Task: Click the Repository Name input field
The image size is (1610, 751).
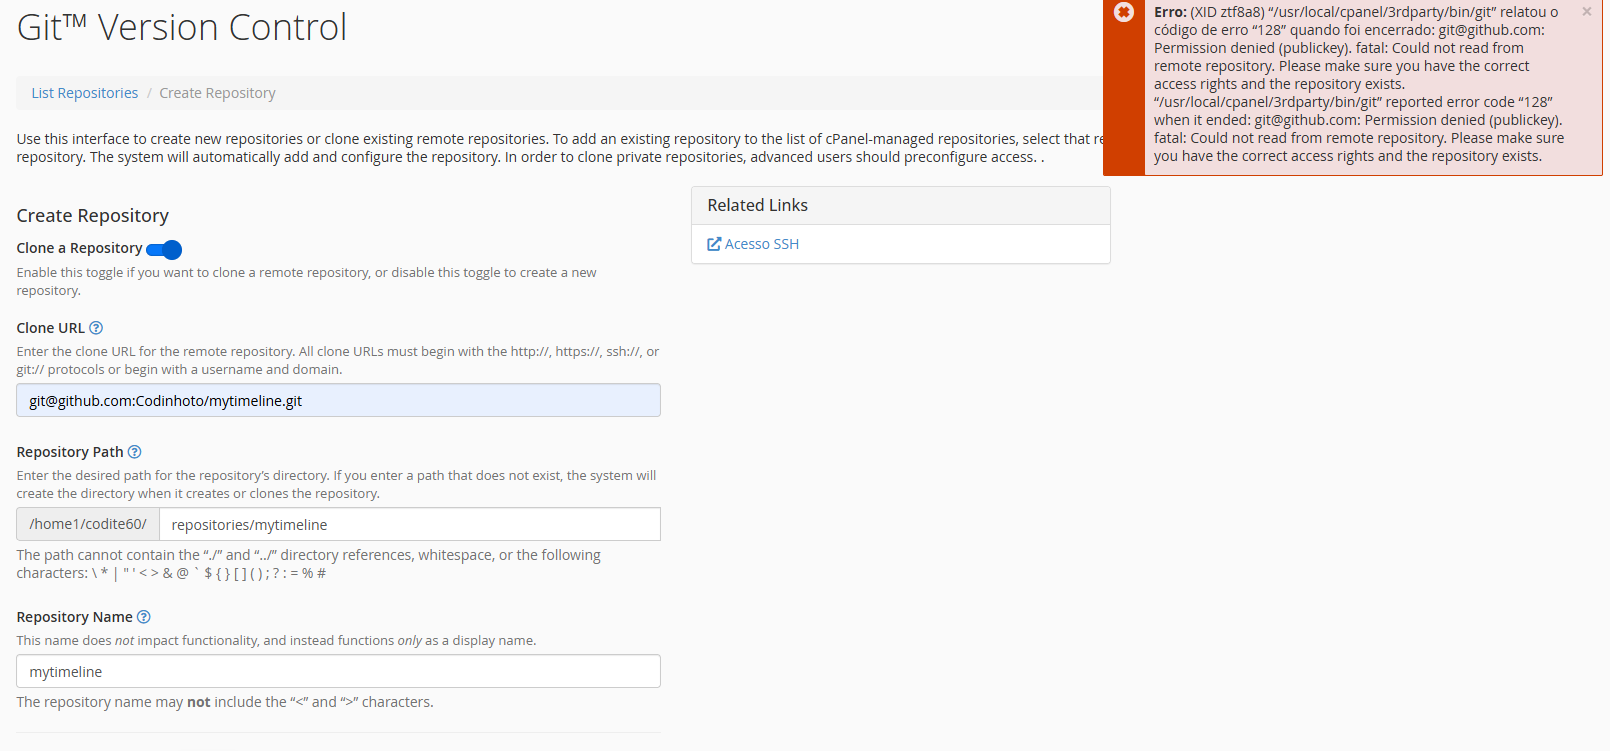Action: point(338,671)
